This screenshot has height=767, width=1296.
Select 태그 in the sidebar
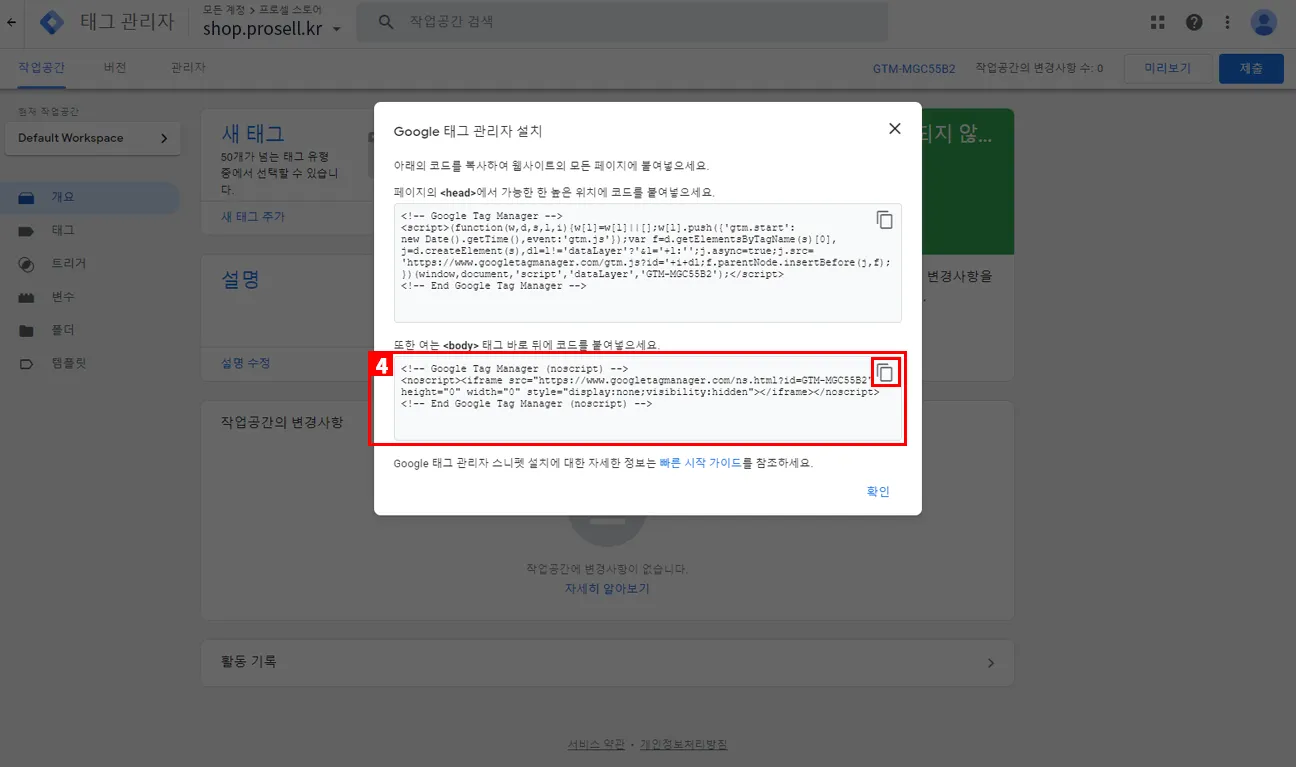click(90, 230)
